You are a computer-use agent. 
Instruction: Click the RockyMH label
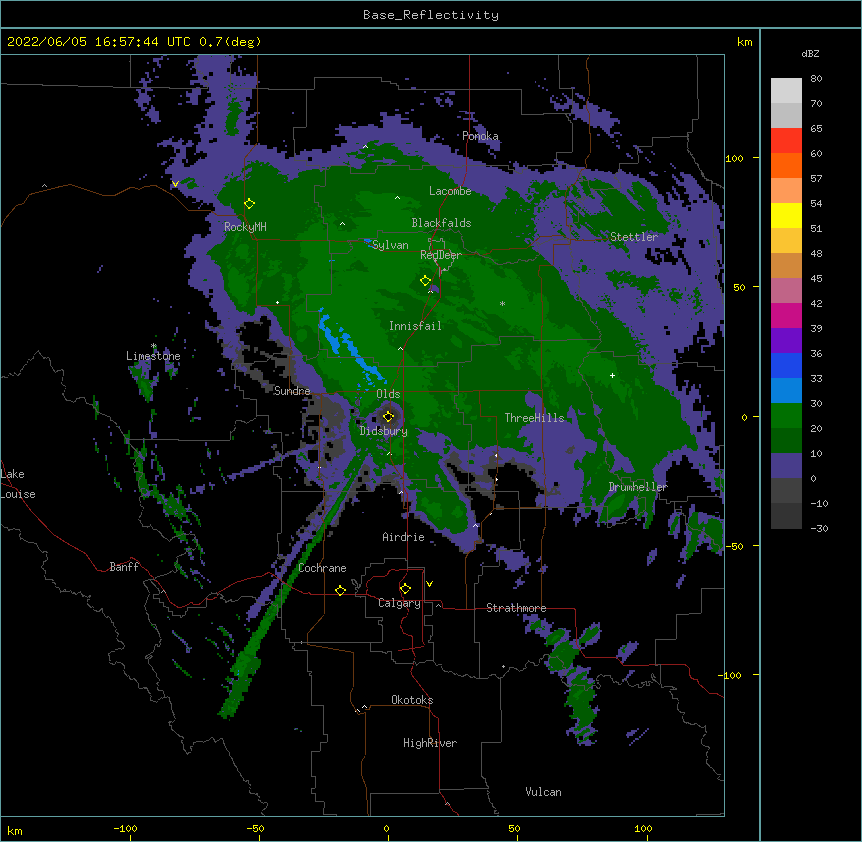click(x=245, y=227)
